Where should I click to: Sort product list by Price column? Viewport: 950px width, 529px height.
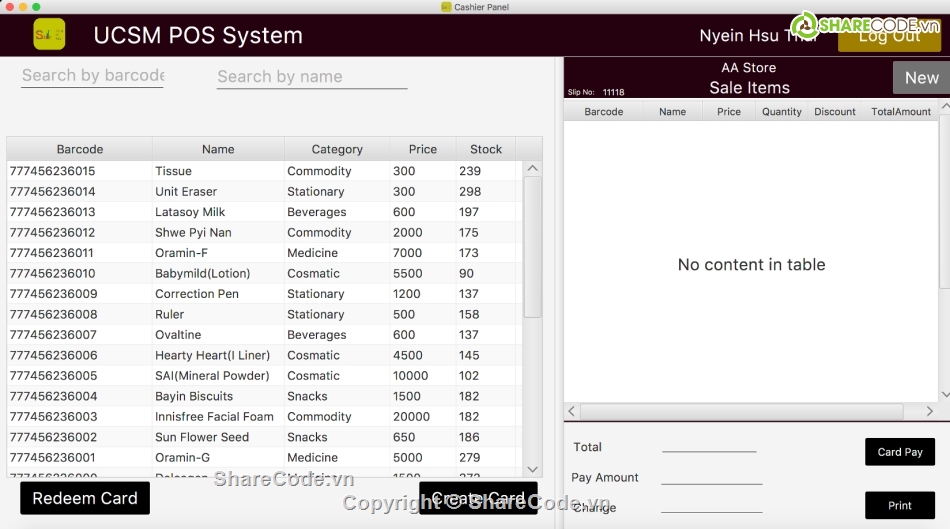tap(422, 149)
